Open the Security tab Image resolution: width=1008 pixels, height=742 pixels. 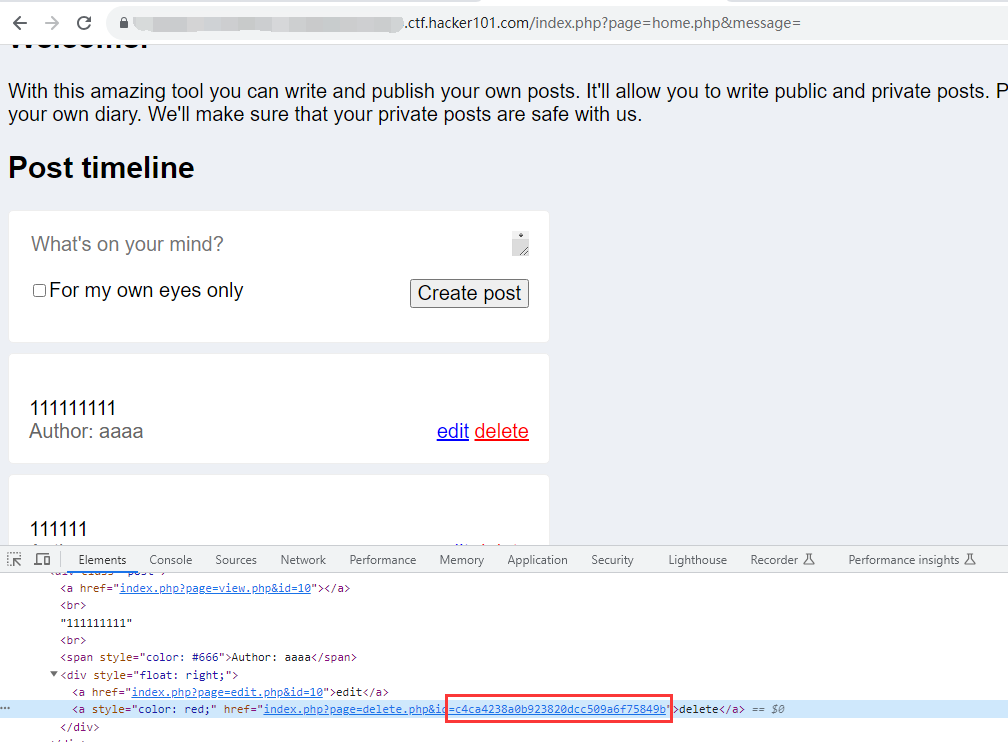click(x=612, y=560)
